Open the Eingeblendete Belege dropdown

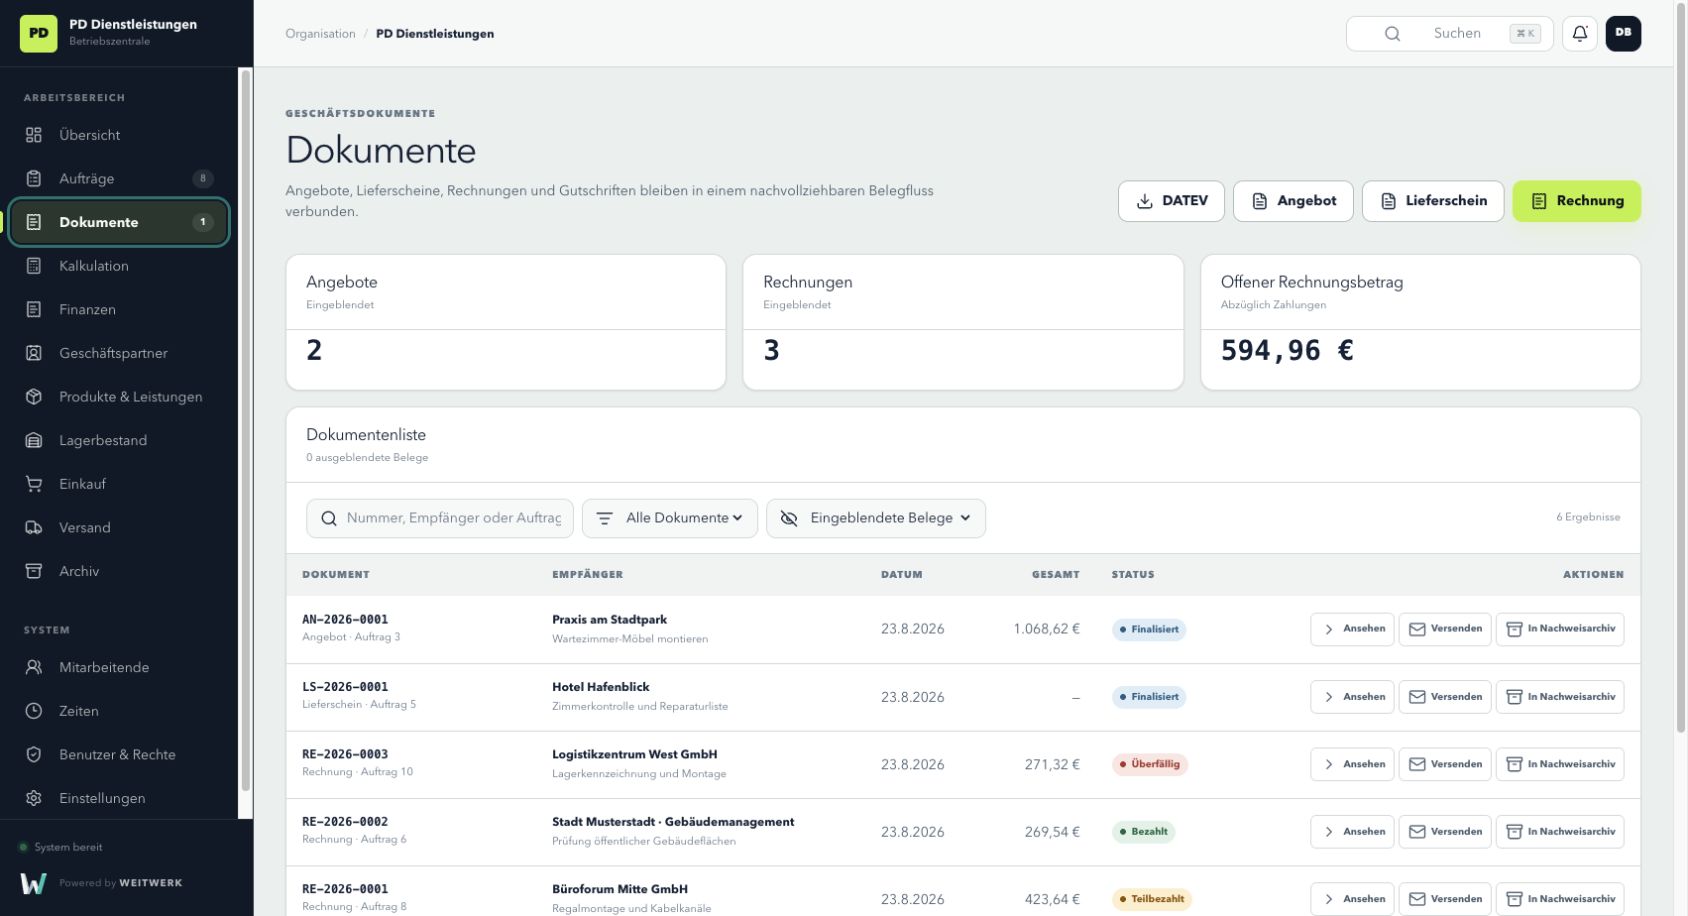click(x=876, y=518)
